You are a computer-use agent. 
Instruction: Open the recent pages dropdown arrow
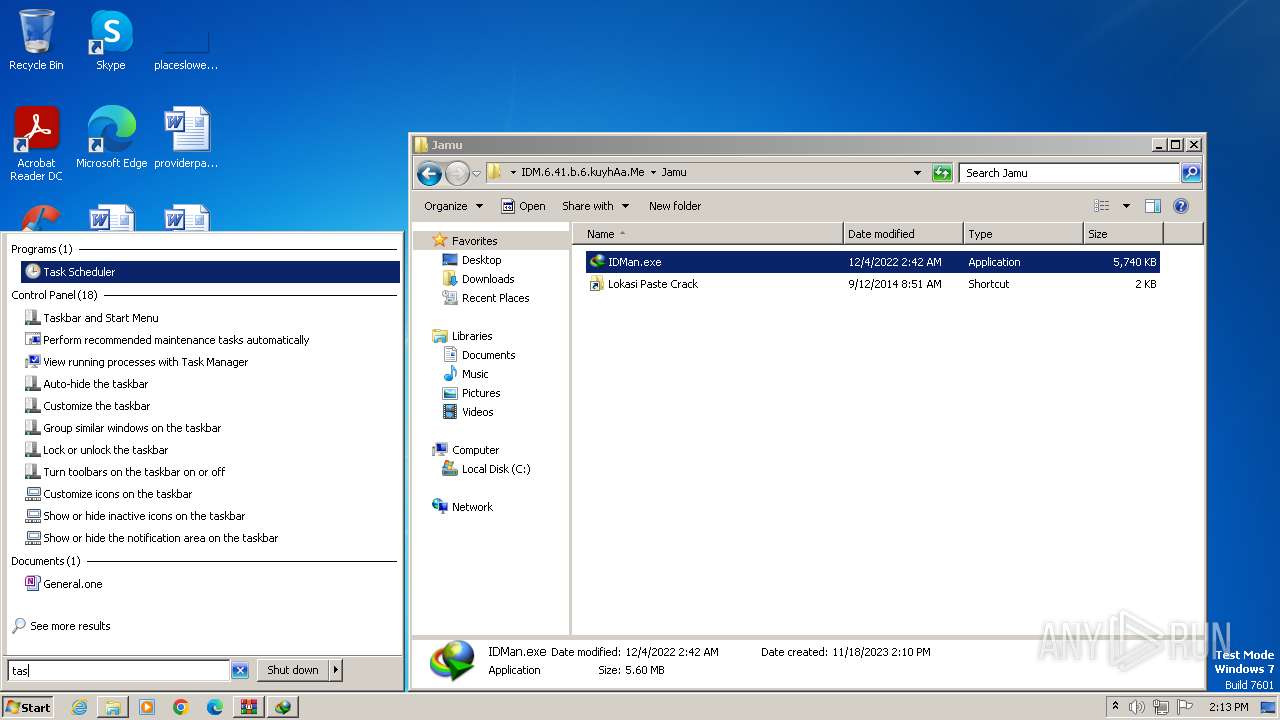[x=477, y=173]
